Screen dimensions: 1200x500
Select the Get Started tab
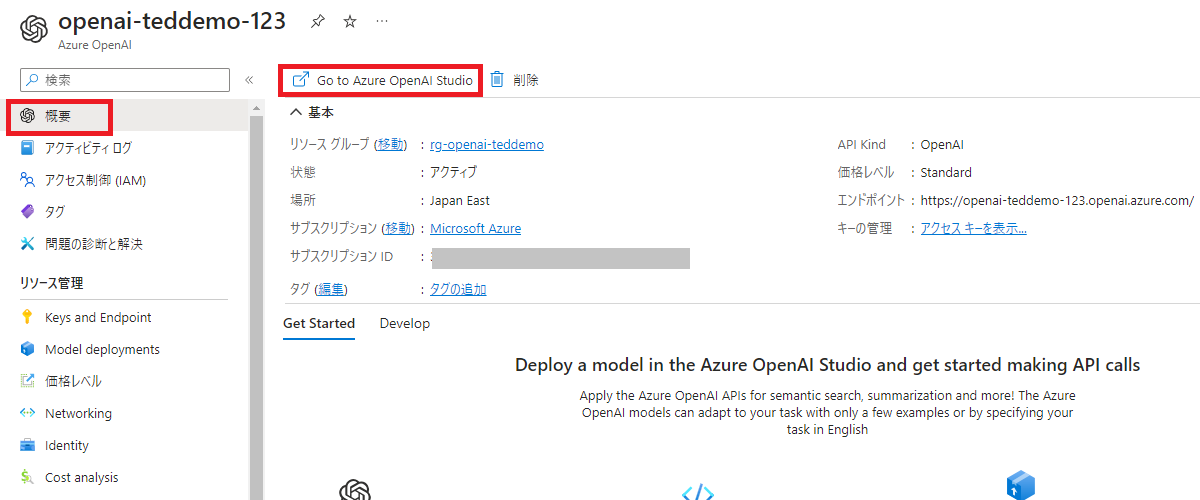319,323
